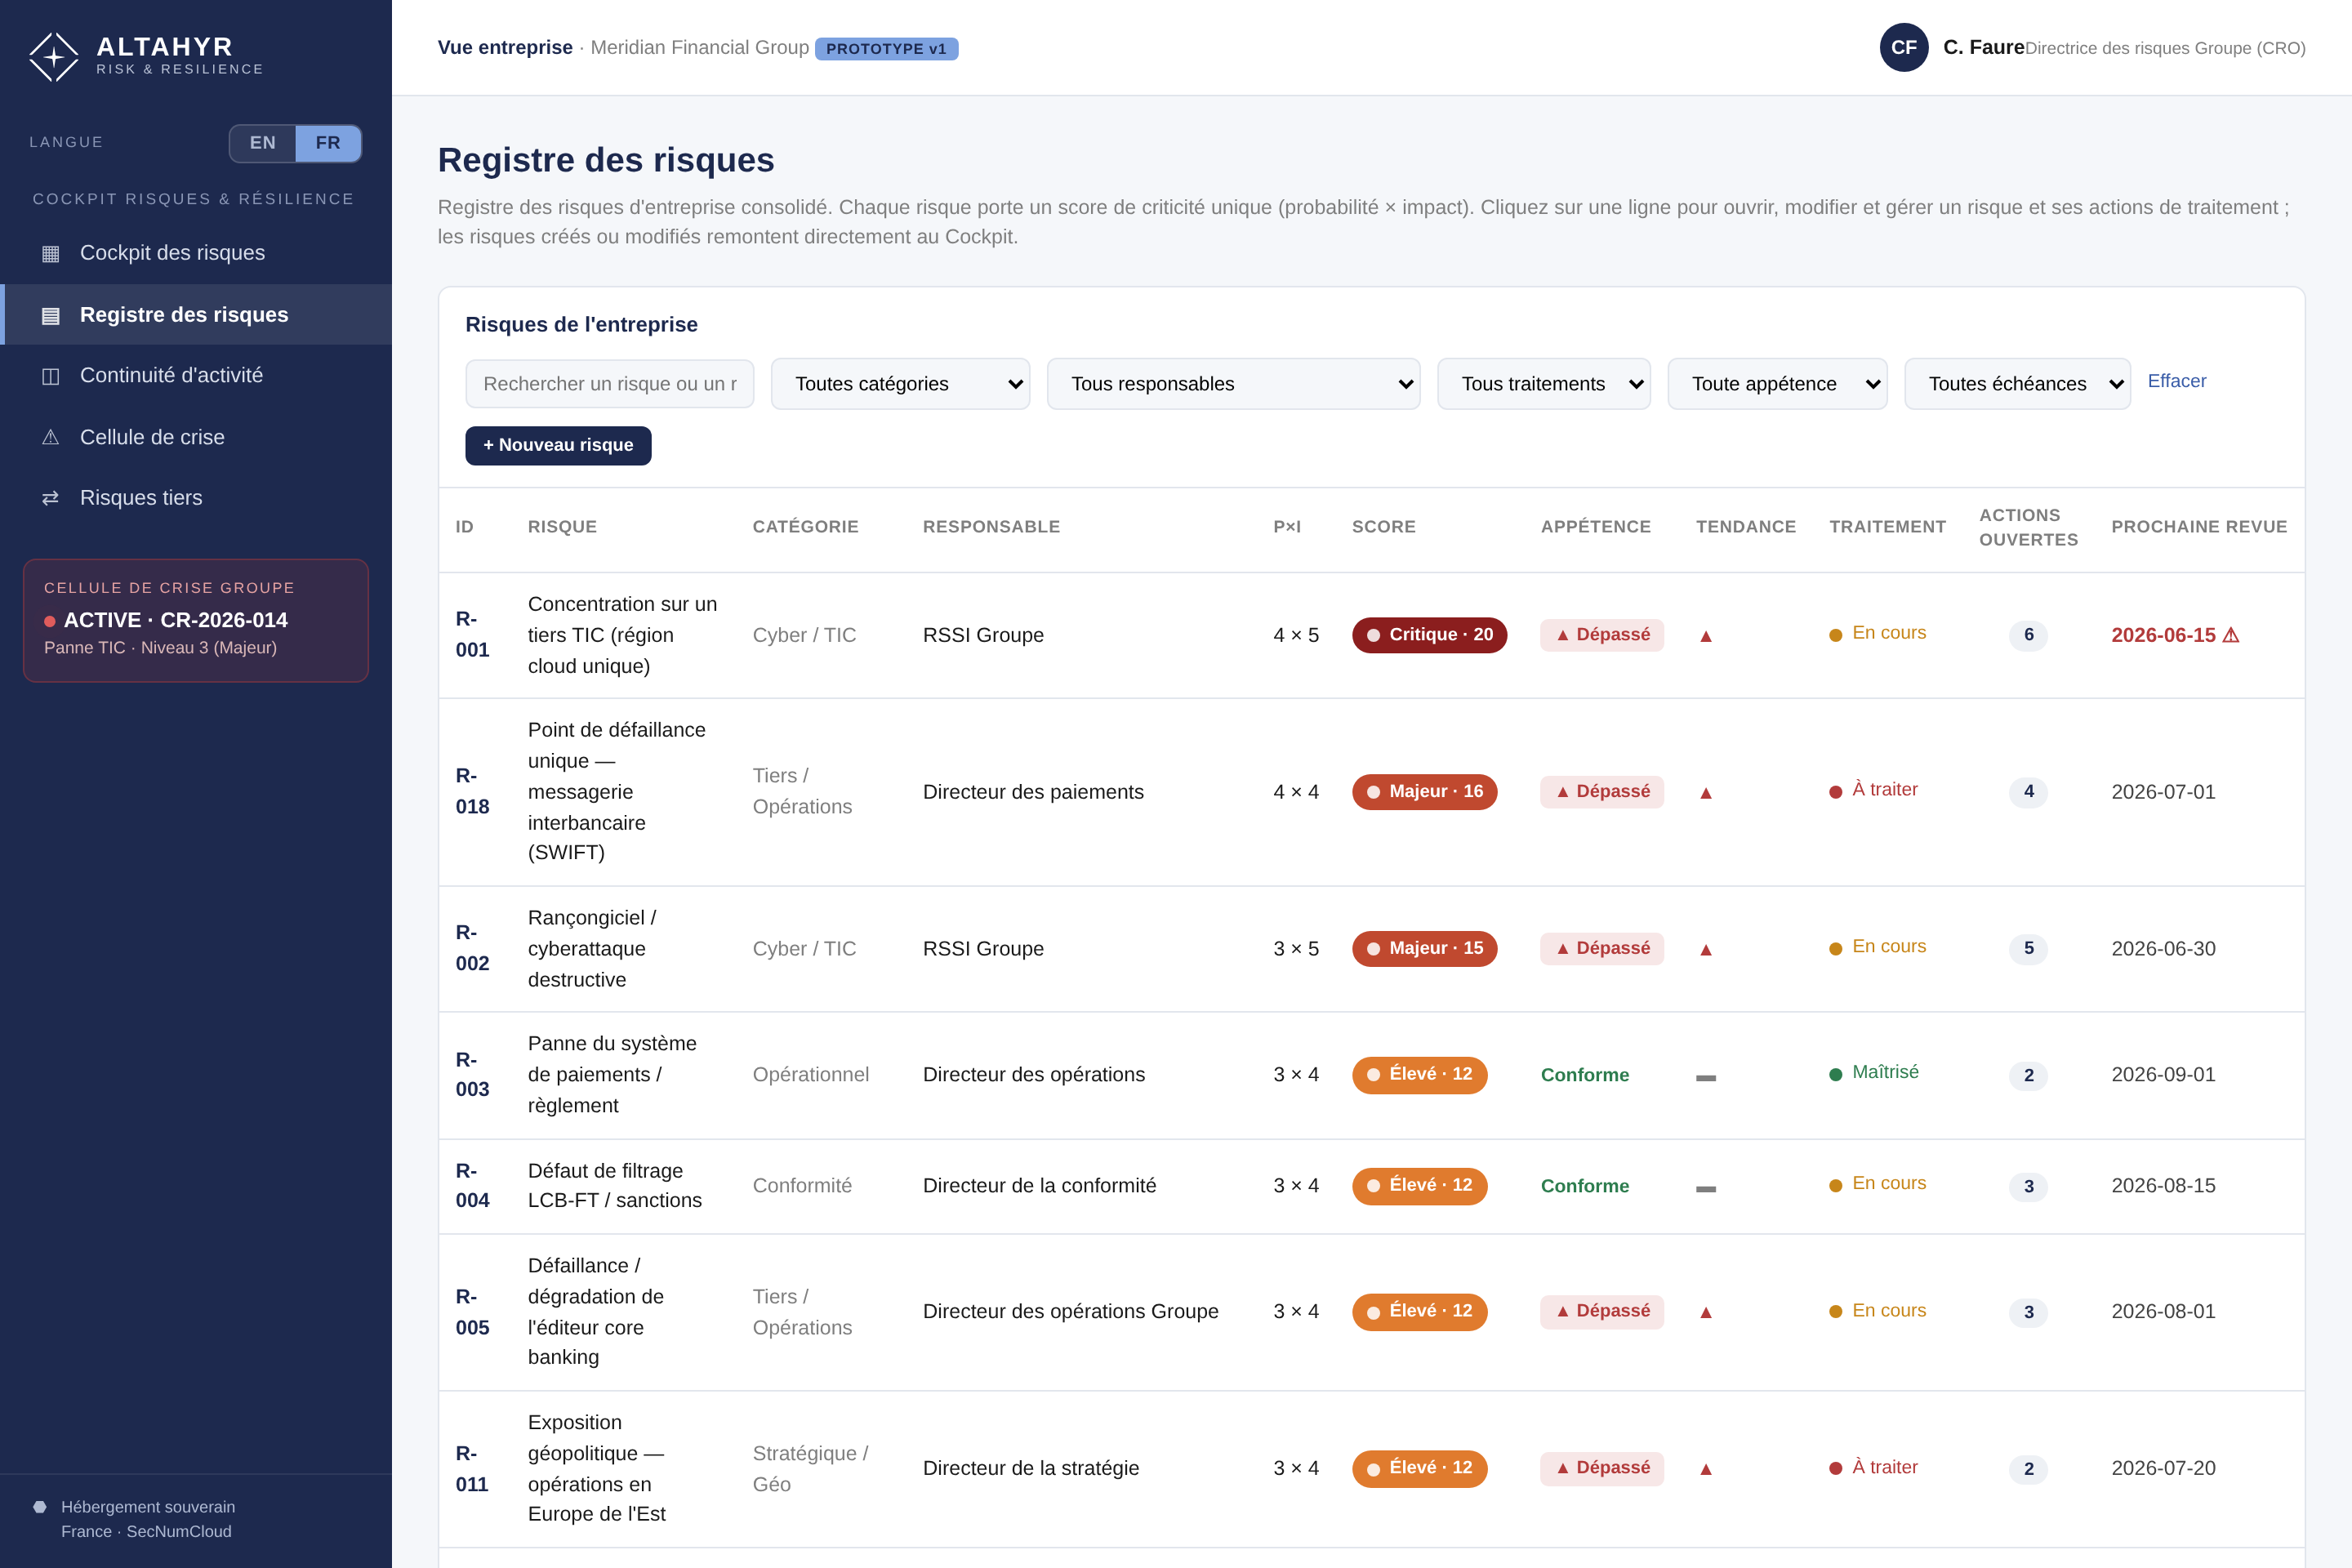Click the Stratégique / Géo category cell

point(810,1469)
